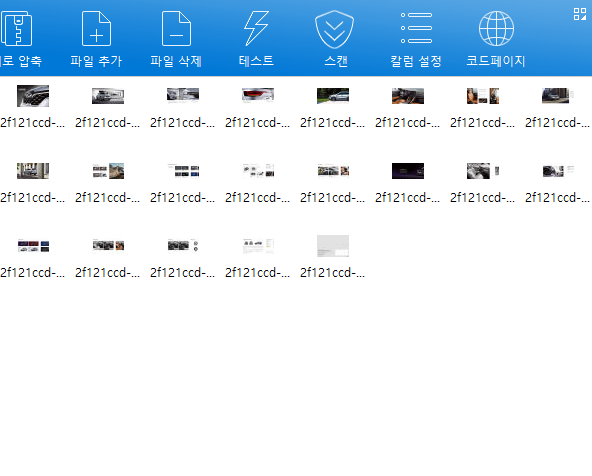Select the car grille close-up thumbnail
Screen dimensions: 592x476
(33, 96)
